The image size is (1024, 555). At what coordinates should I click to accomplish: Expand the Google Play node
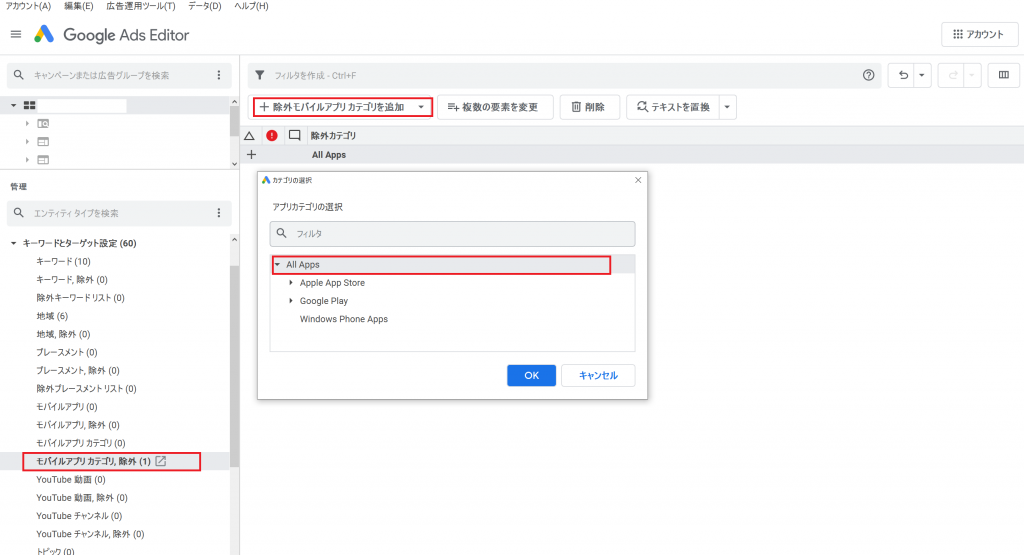[x=291, y=301]
